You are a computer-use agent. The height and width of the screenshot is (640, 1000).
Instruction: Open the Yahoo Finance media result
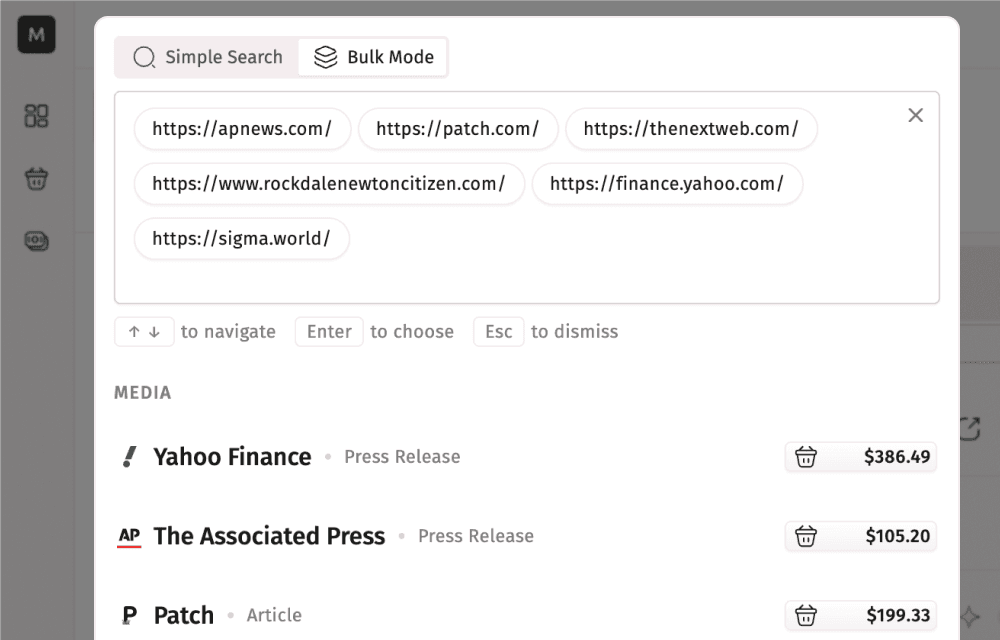click(x=526, y=456)
